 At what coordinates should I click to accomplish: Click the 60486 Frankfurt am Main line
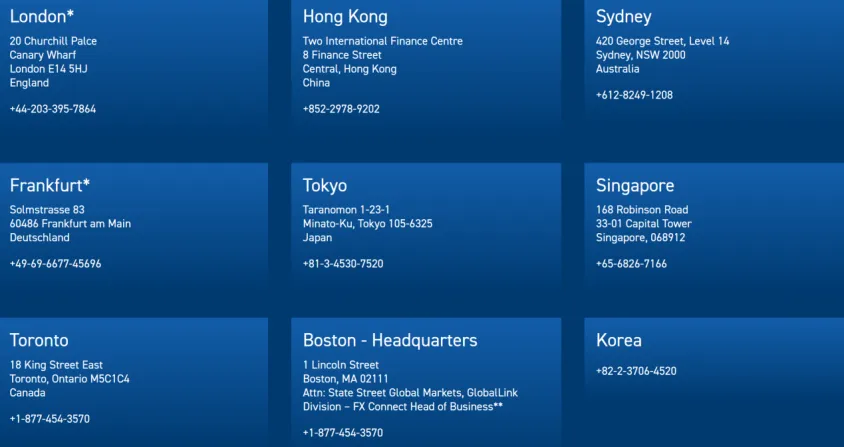coord(71,224)
